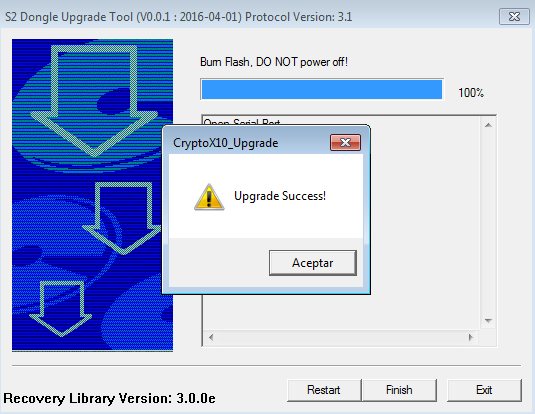Click the Aceptar button in the dialog
Viewport: 535px width, 414px height.
coord(313,263)
